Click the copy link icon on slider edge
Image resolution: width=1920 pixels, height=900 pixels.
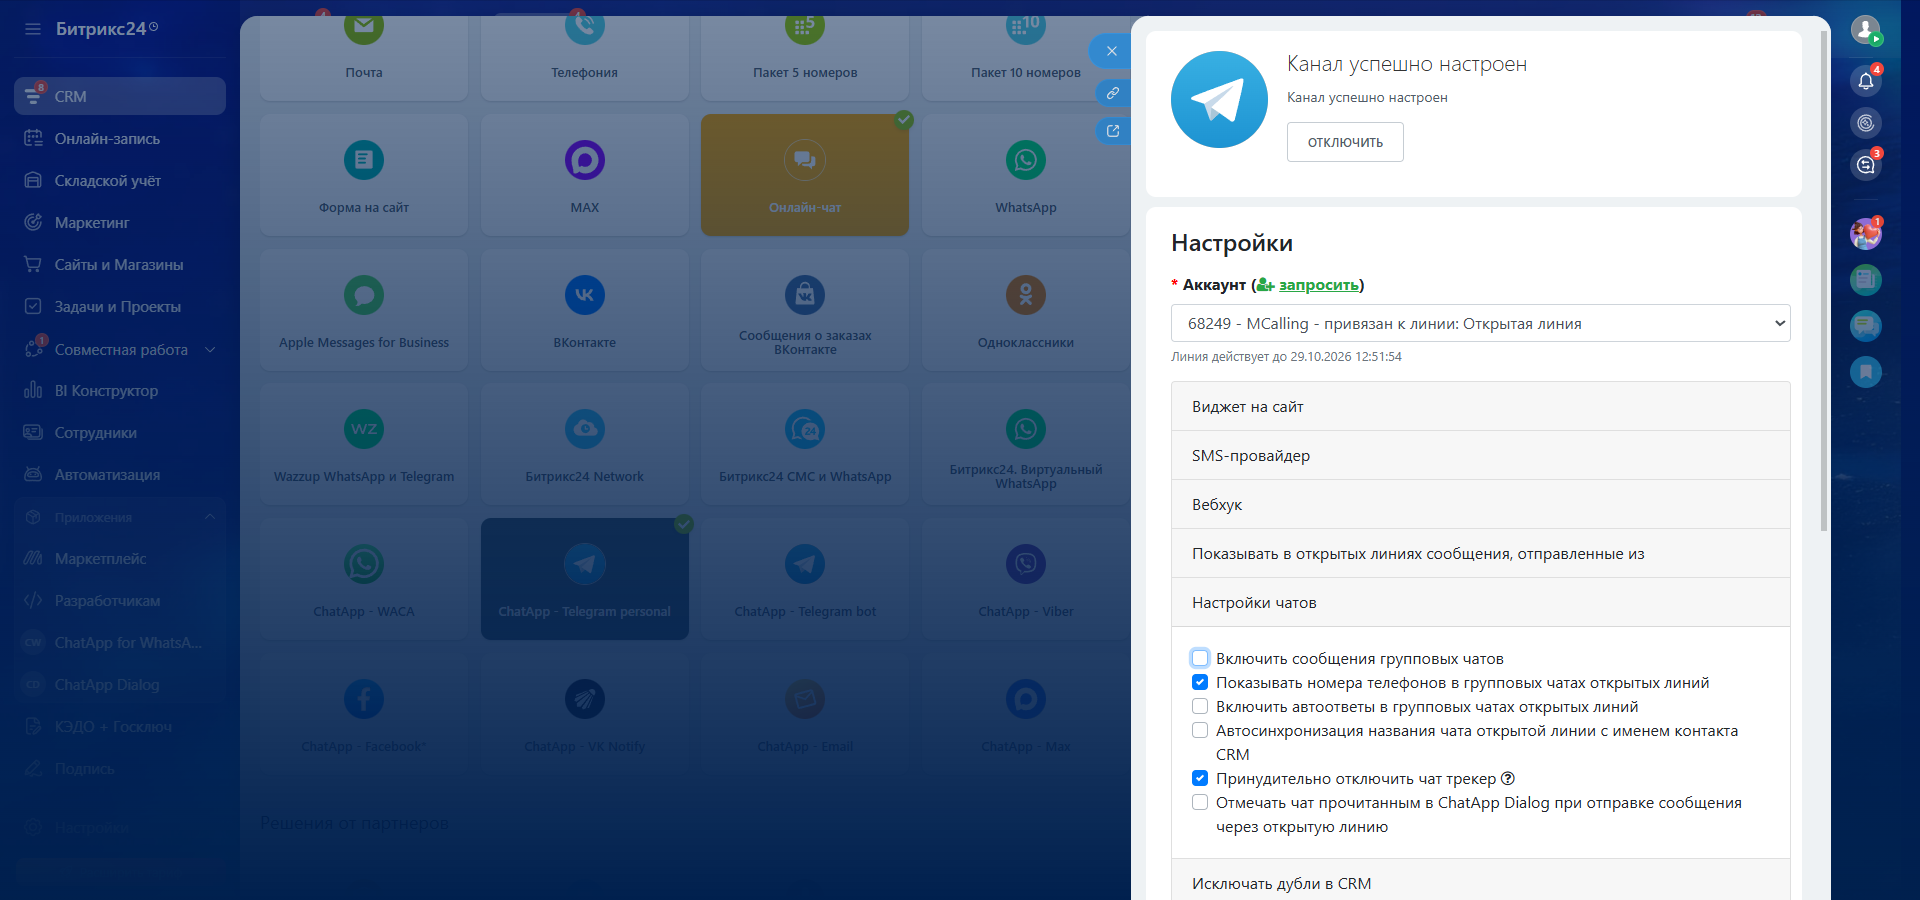point(1112,93)
